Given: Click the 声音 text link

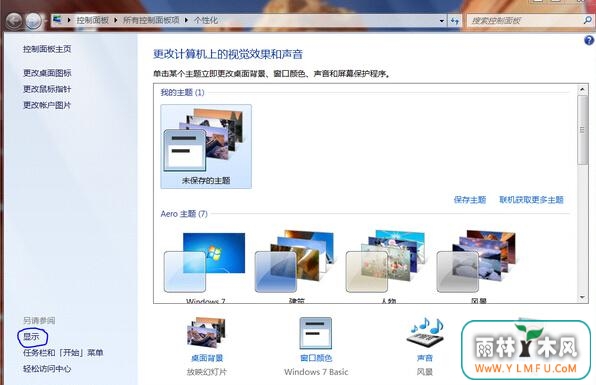Looking at the screenshot, I should [x=425, y=358].
